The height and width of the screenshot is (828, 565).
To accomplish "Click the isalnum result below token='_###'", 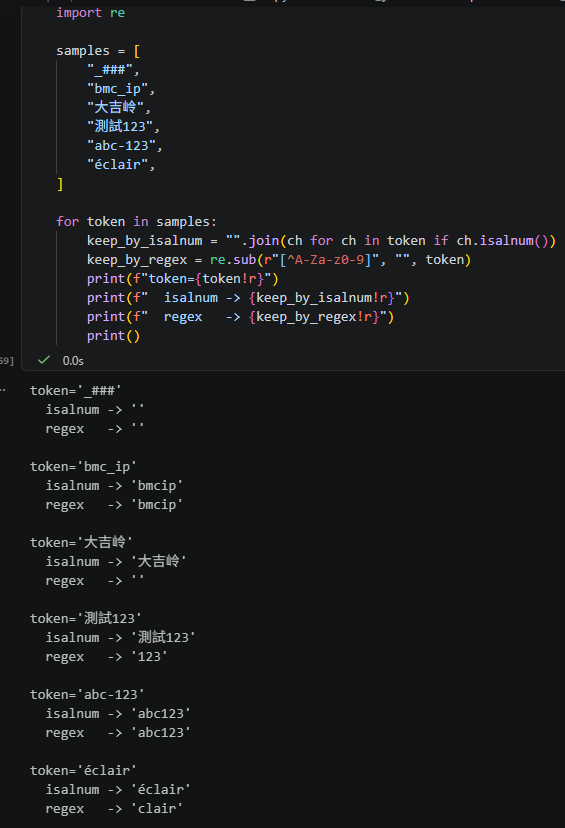I will (x=95, y=410).
